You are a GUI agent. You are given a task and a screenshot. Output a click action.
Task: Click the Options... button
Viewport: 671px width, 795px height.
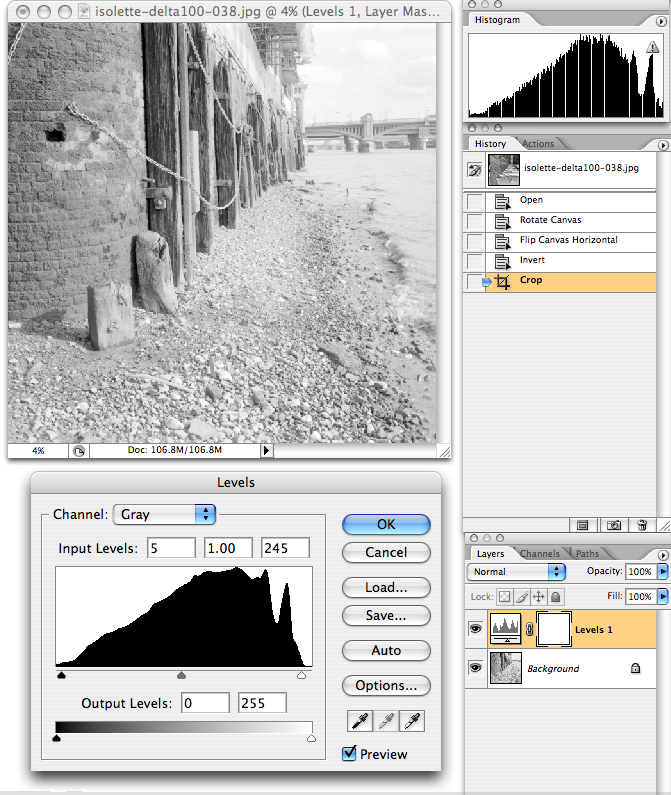pos(386,685)
